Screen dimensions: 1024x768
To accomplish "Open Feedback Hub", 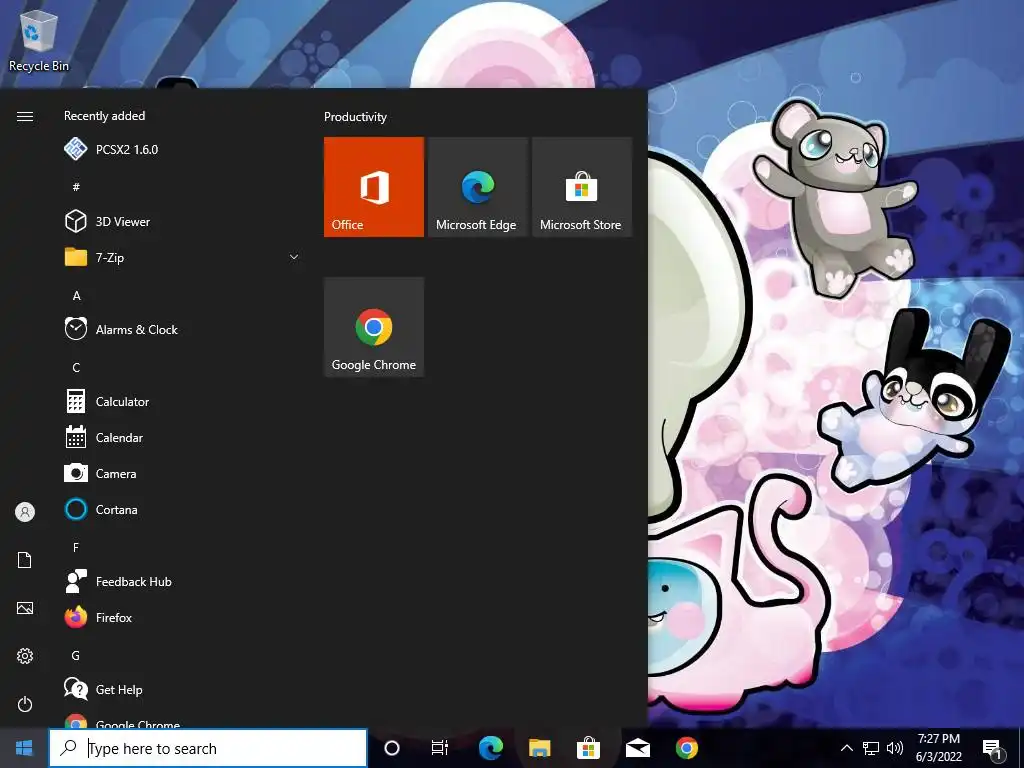I will [x=182, y=581].
